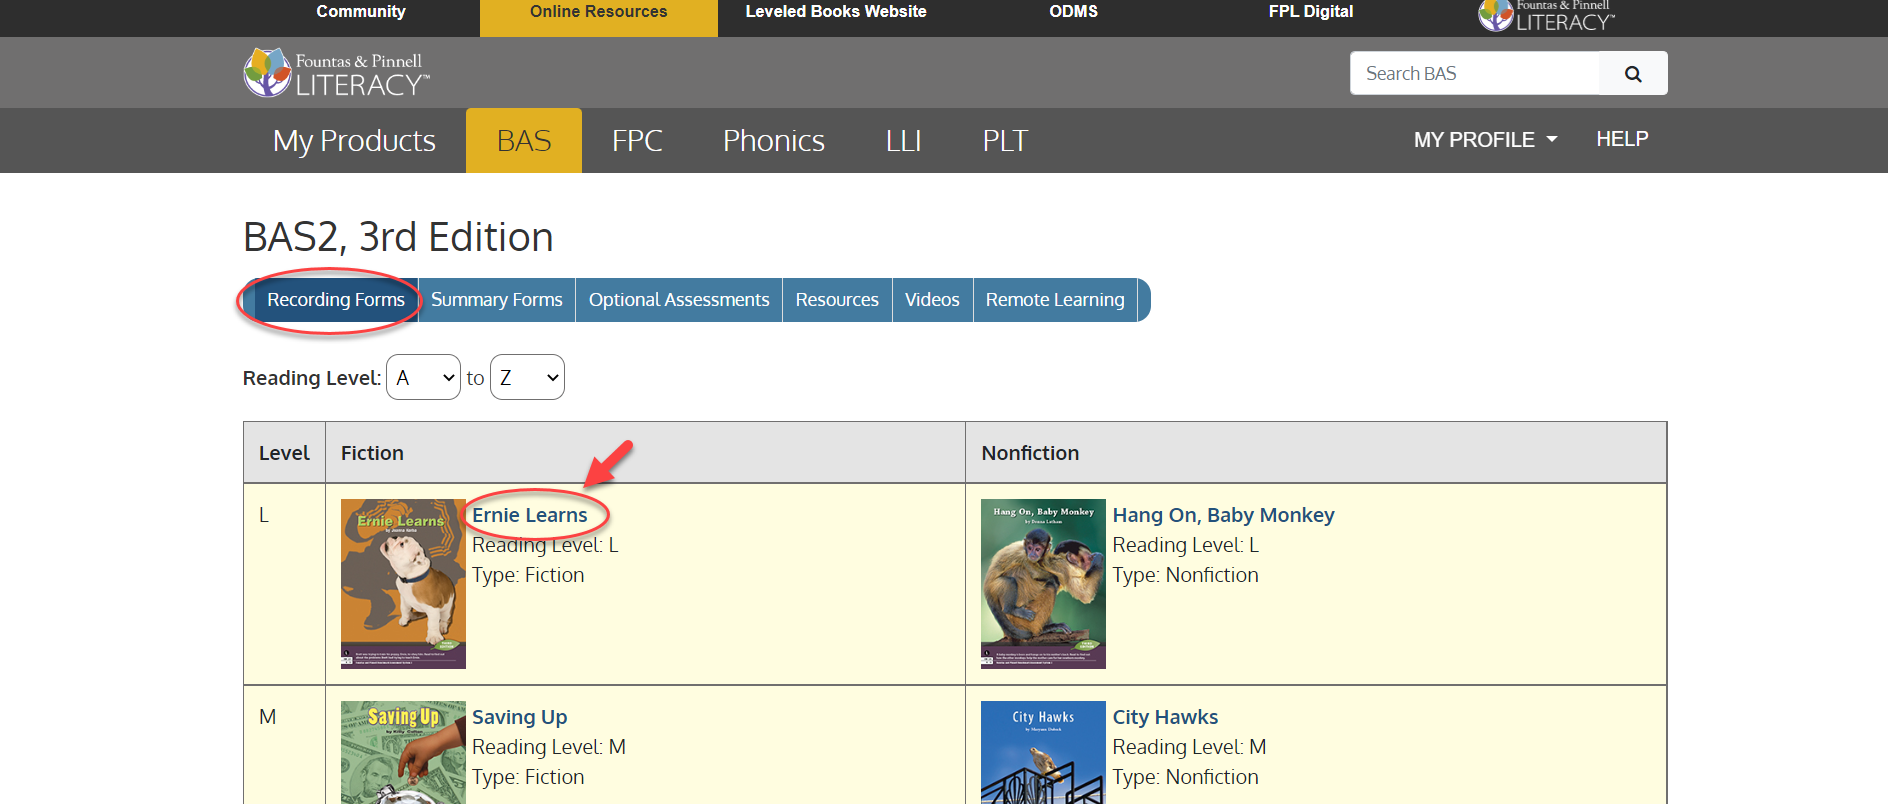This screenshot has height=804, width=1888.
Task: Click the small Literacy logo in top bar
Action: (1546, 16)
